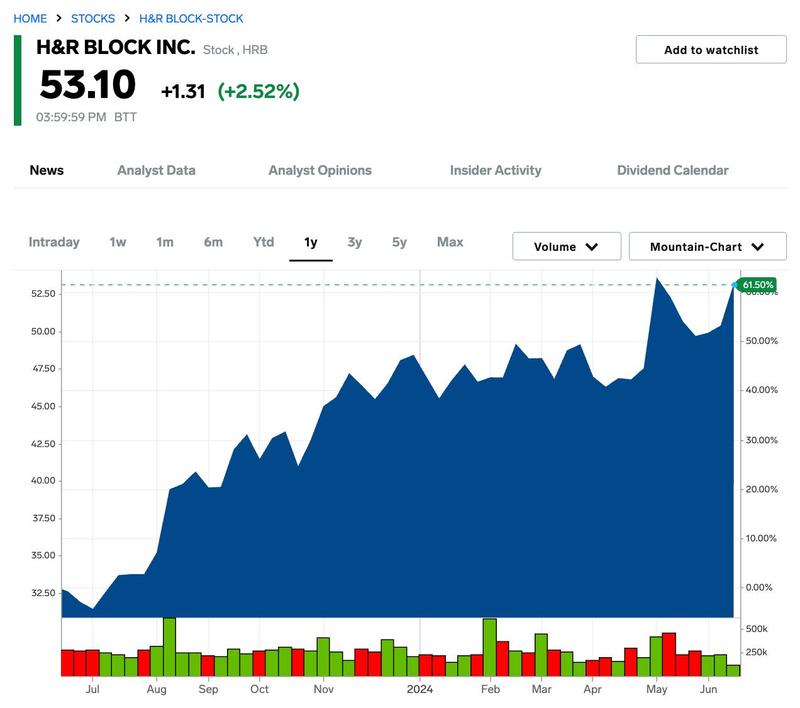Click the +1.31 price change value
Viewport: 800px width, 708px height.
[183, 91]
